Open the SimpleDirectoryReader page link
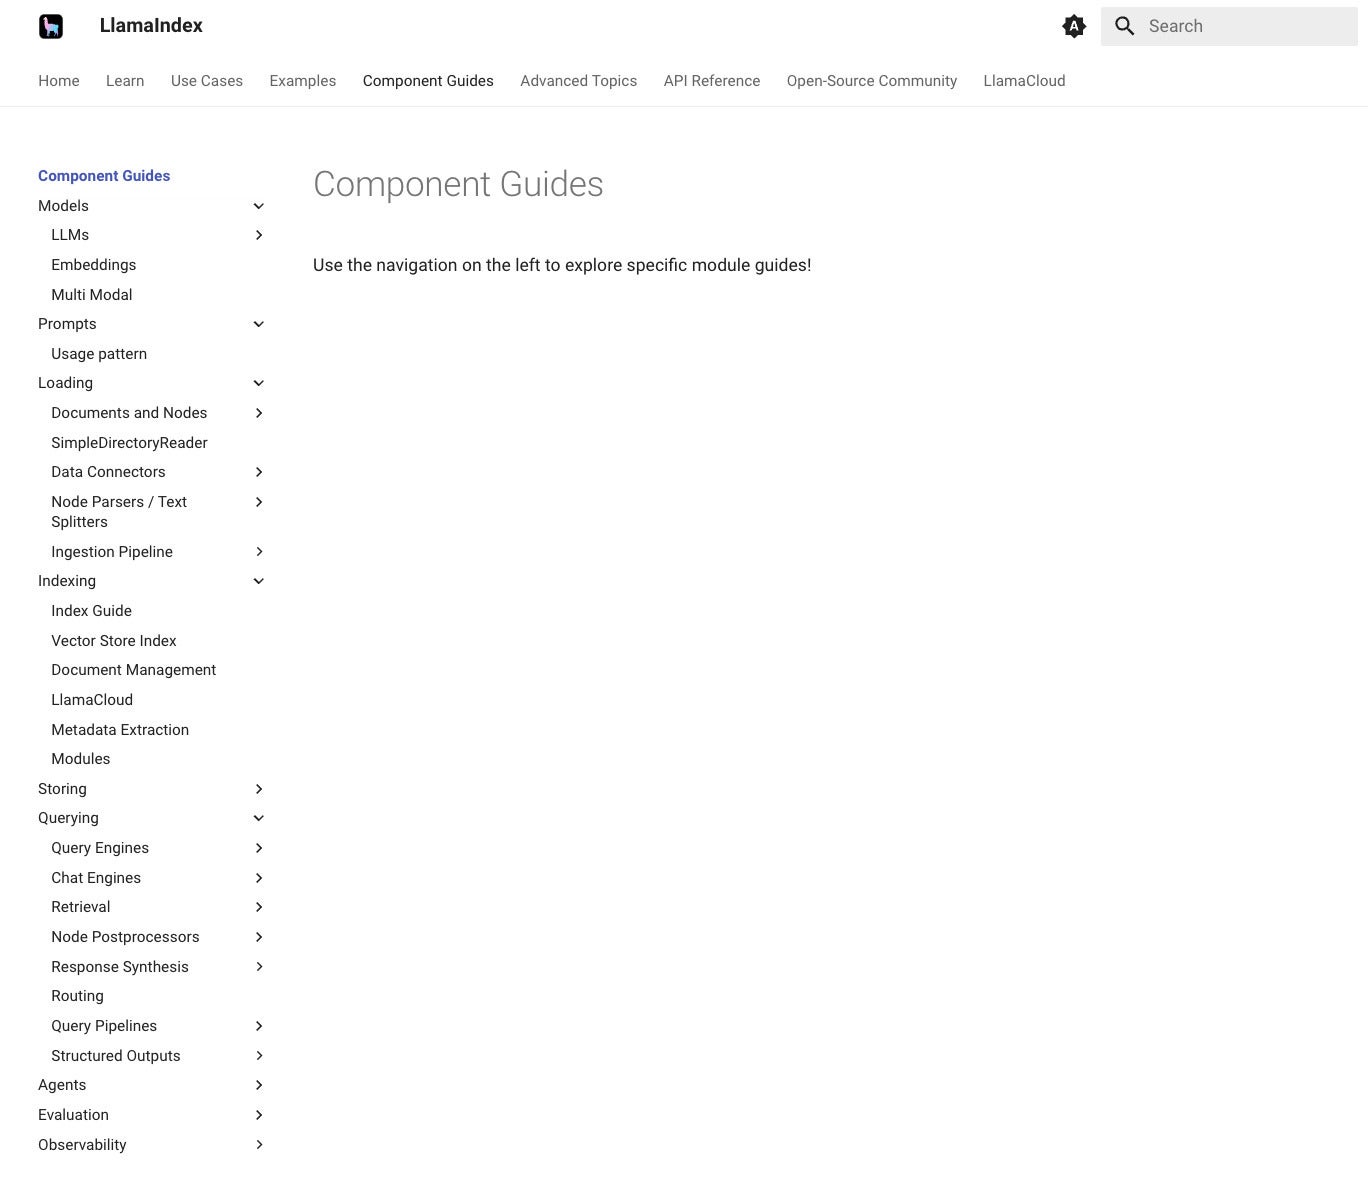This screenshot has height=1181, width=1368. (129, 443)
